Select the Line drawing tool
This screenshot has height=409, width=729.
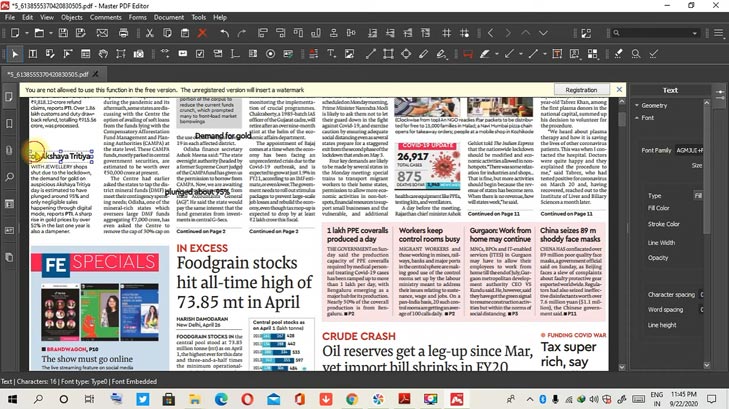click(x=370, y=54)
